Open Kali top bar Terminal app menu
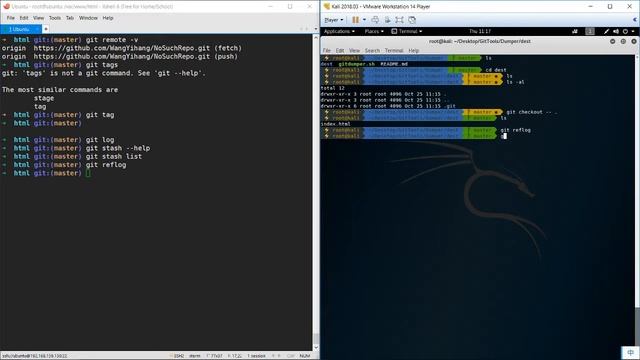The width and height of the screenshot is (640, 360). pyautogui.click(x=407, y=31)
